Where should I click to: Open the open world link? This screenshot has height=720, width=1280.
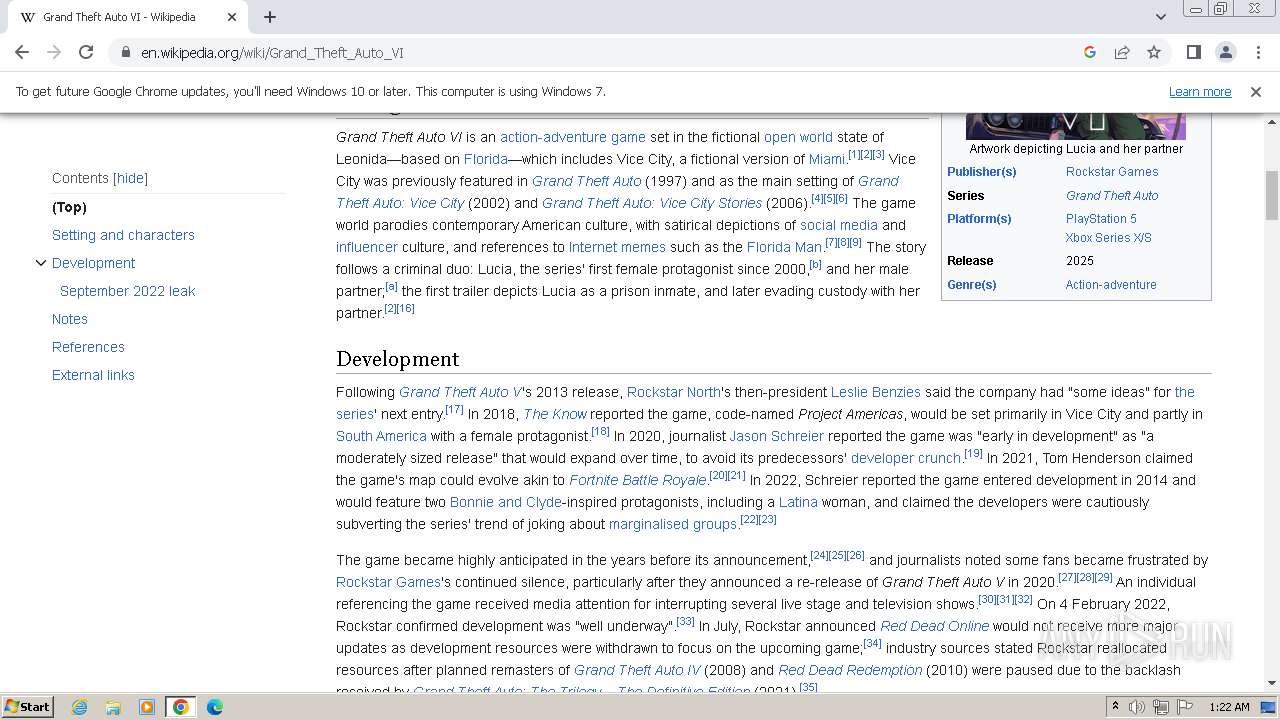pyautogui.click(x=798, y=137)
